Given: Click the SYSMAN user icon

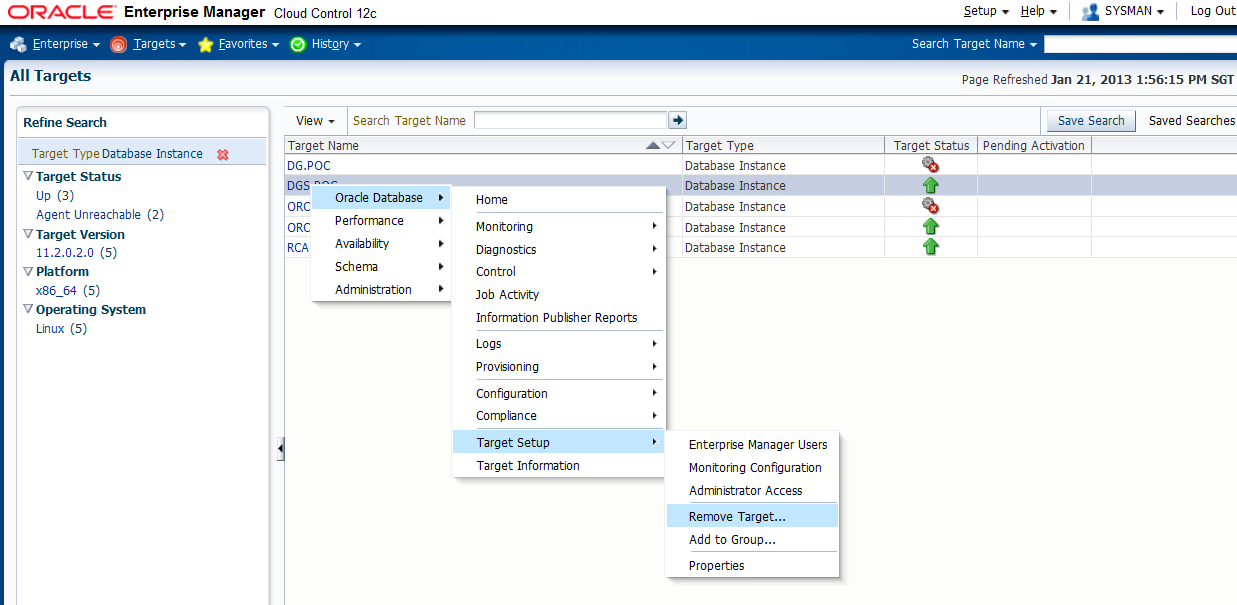Looking at the screenshot, I should pos(1091,11).
